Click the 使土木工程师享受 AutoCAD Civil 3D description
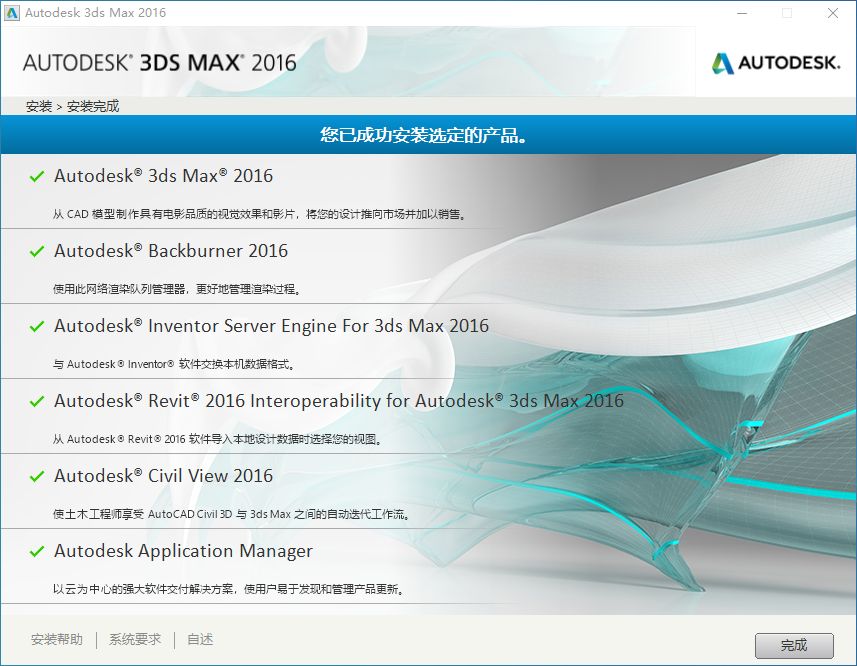Screen dimensions: 857x666 tap(231, 514)
